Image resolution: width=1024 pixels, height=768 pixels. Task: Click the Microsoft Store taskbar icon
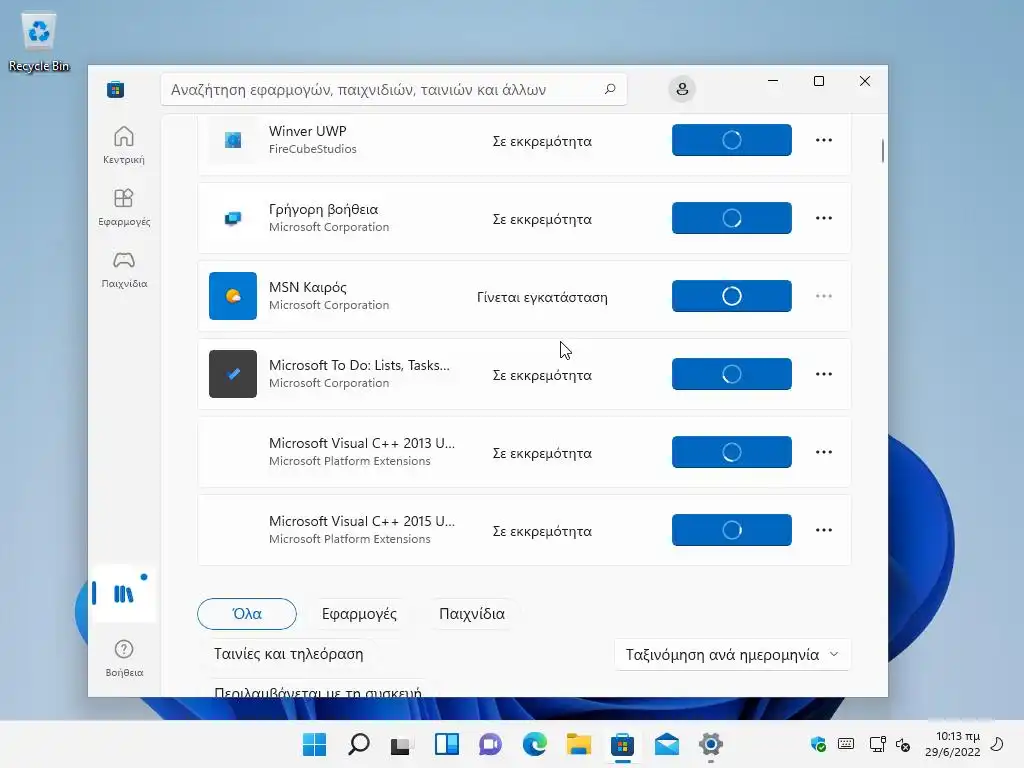coord(622,744)
